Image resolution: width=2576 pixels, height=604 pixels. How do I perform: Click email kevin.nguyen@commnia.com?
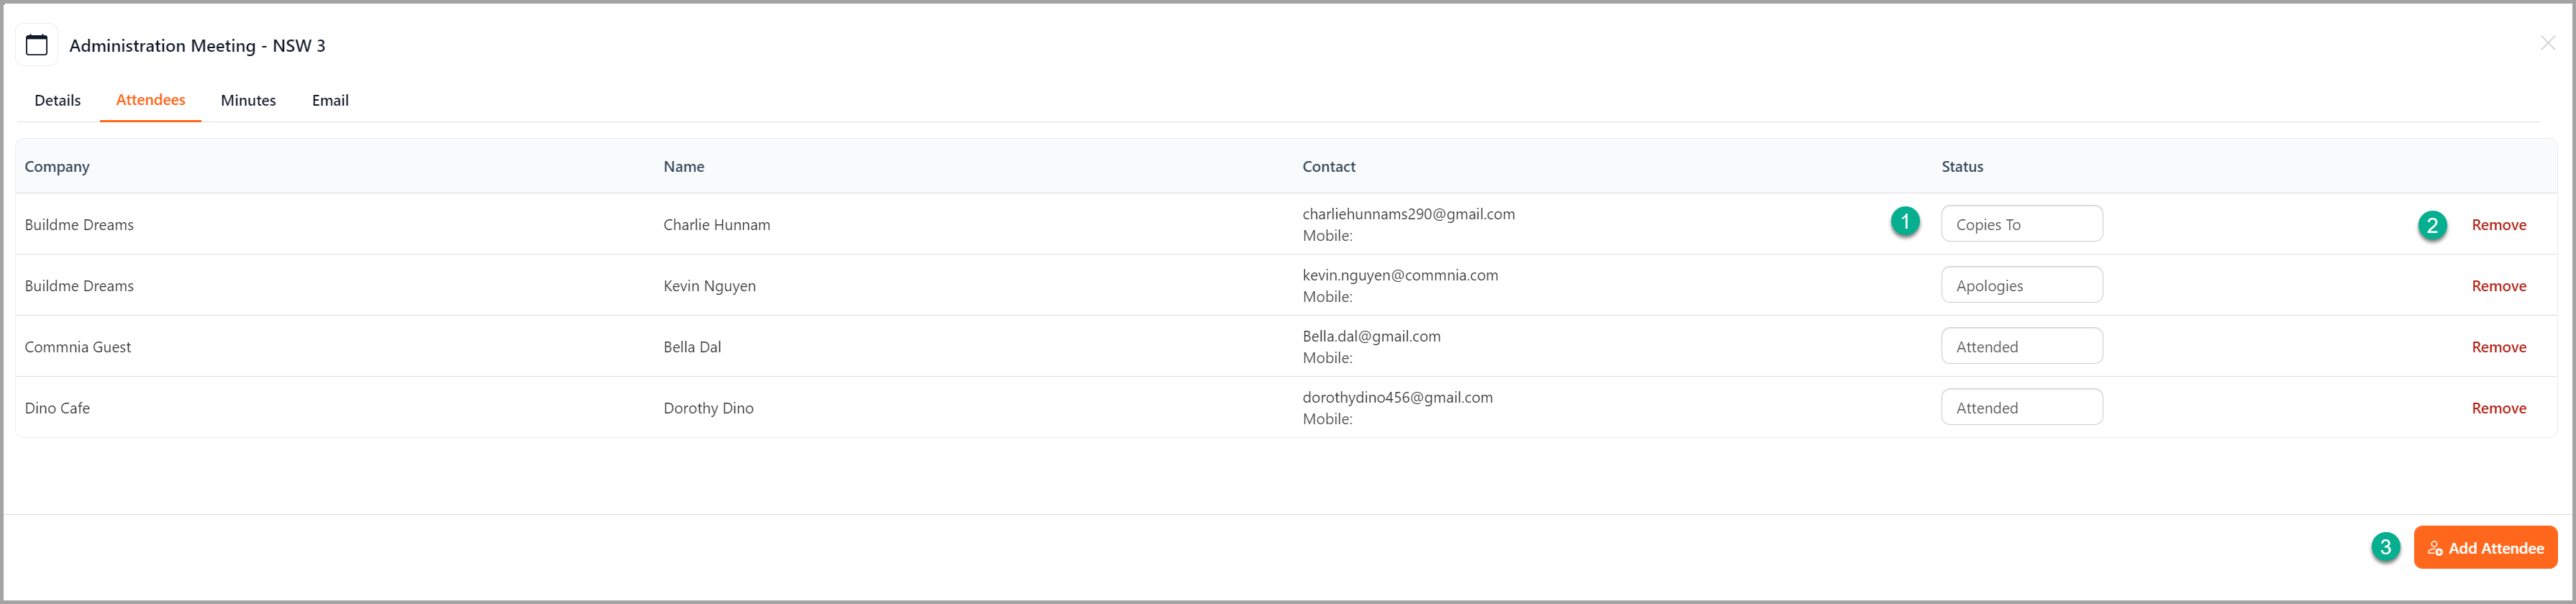click(1400, 275)
